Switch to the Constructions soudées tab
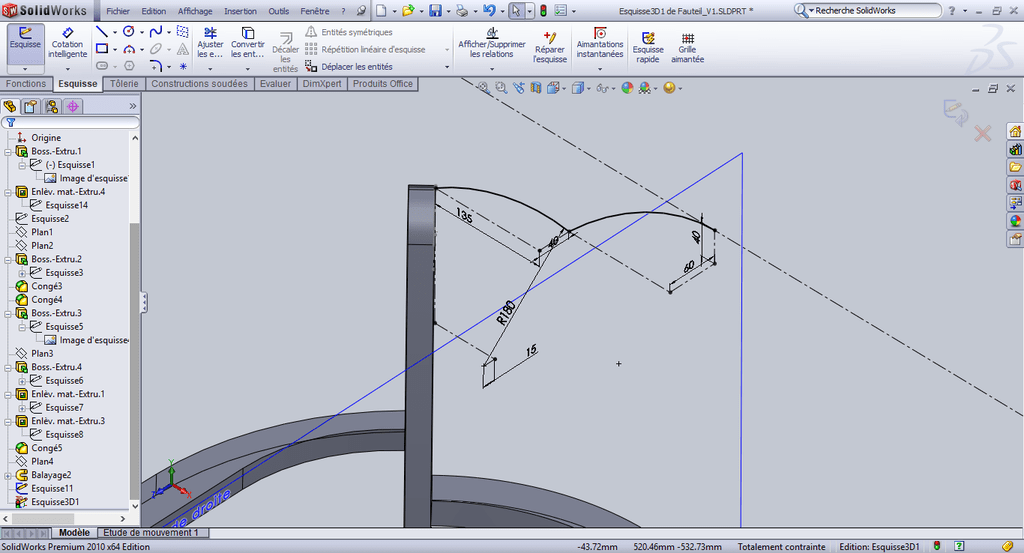Viewport: 1024px width, 553px height. 199,84
